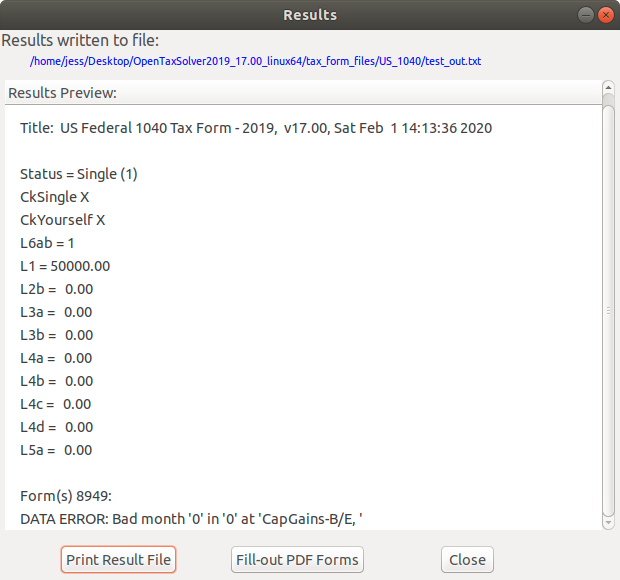Click the 'L5a = 0.00' line

coord(56,450)
